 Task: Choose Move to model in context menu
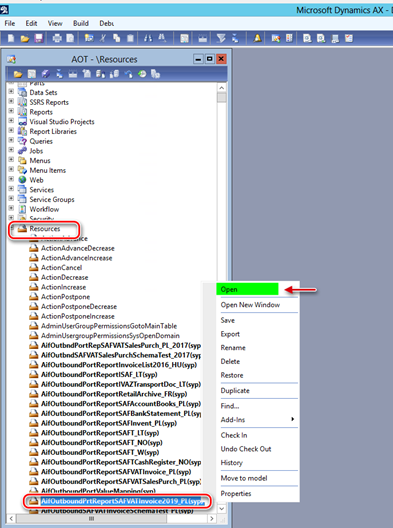pos(244,478)
